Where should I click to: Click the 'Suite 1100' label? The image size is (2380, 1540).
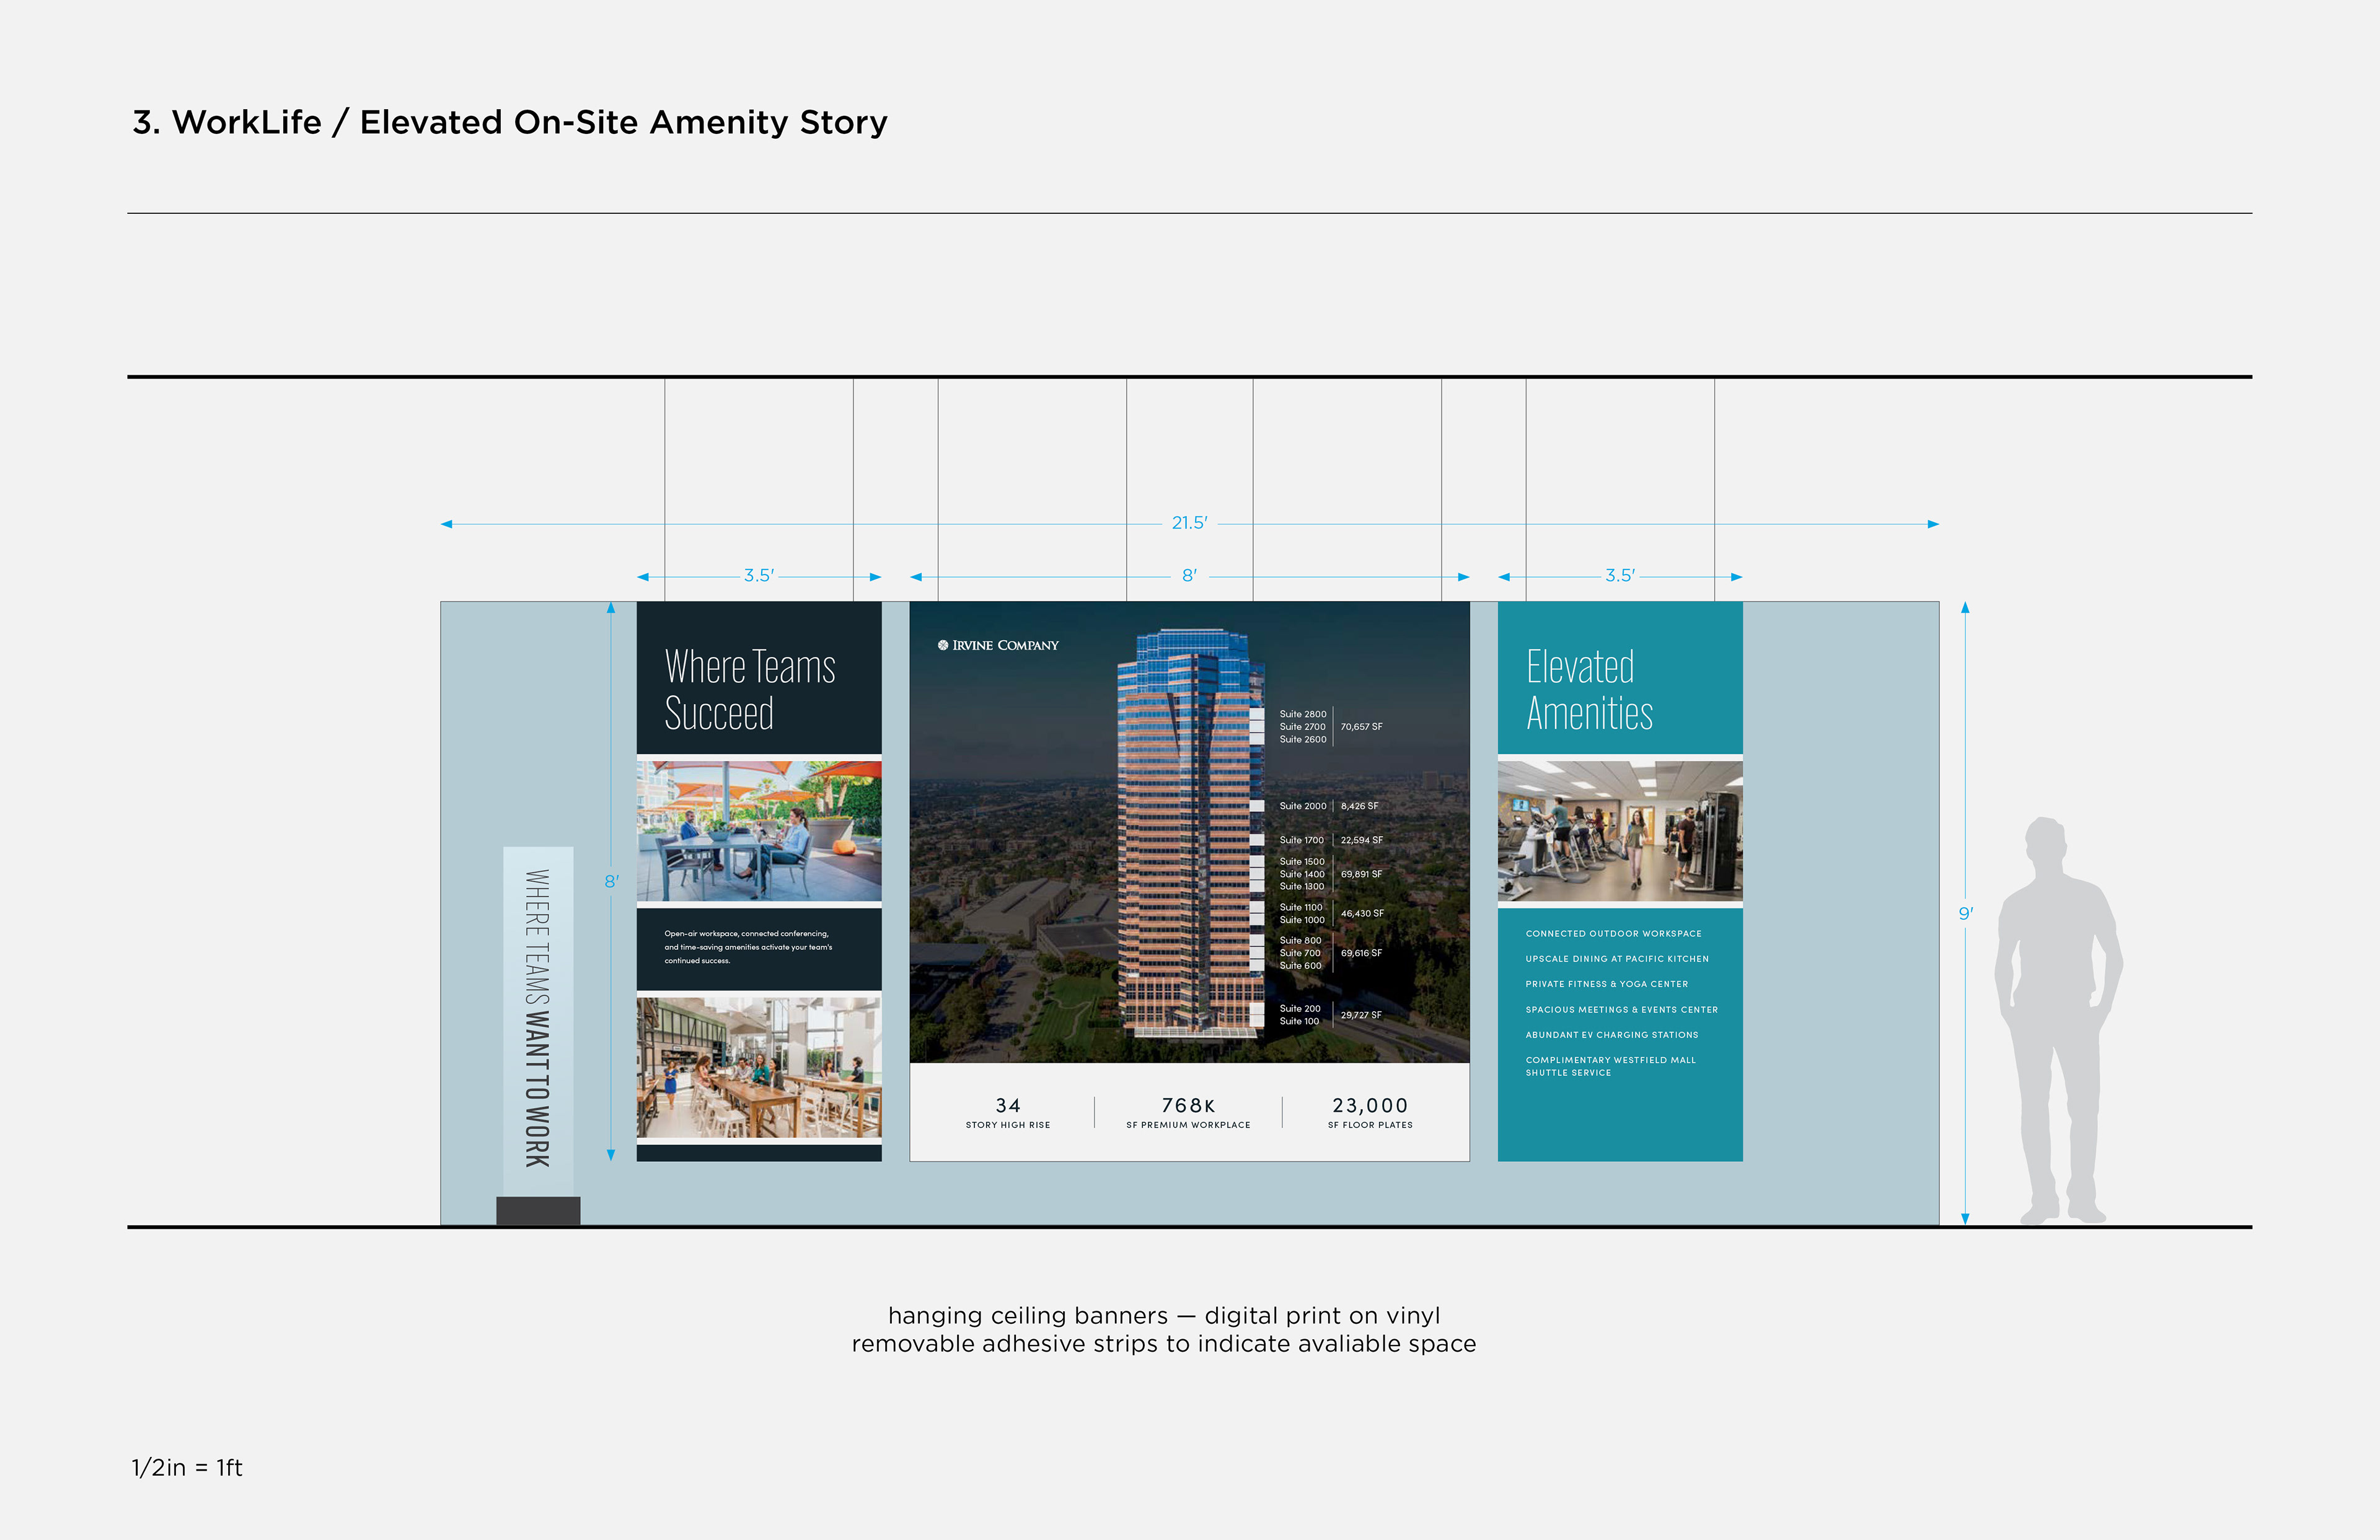click(1301, 907)
